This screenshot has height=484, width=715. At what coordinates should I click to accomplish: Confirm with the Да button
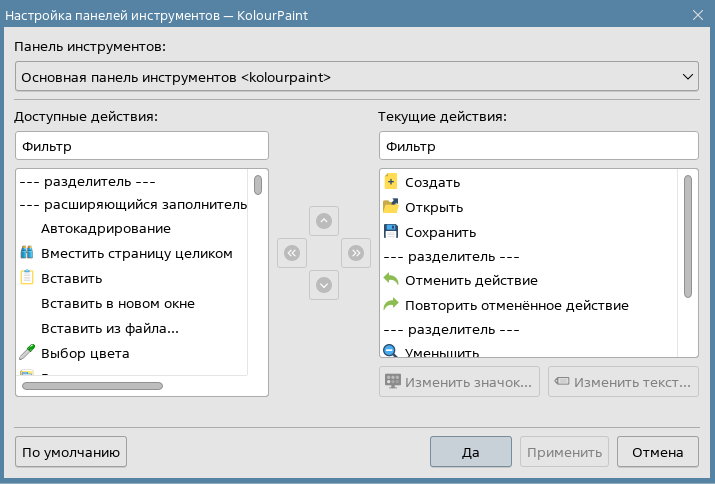(x=471, y=452)
